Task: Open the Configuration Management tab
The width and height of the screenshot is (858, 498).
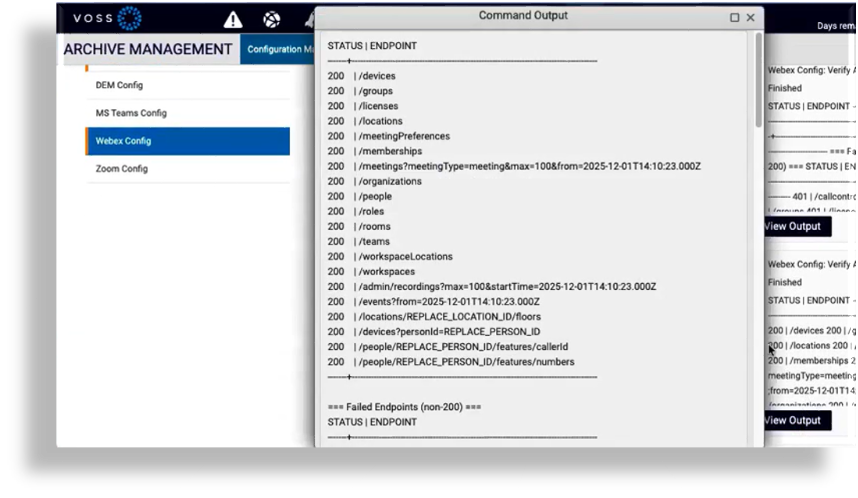Action: [277, 49]
